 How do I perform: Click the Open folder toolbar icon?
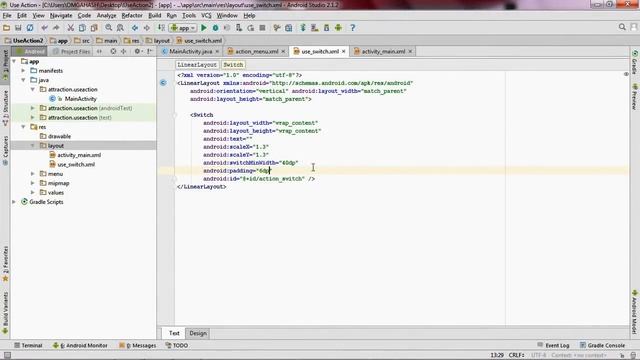tap(7, 28)
